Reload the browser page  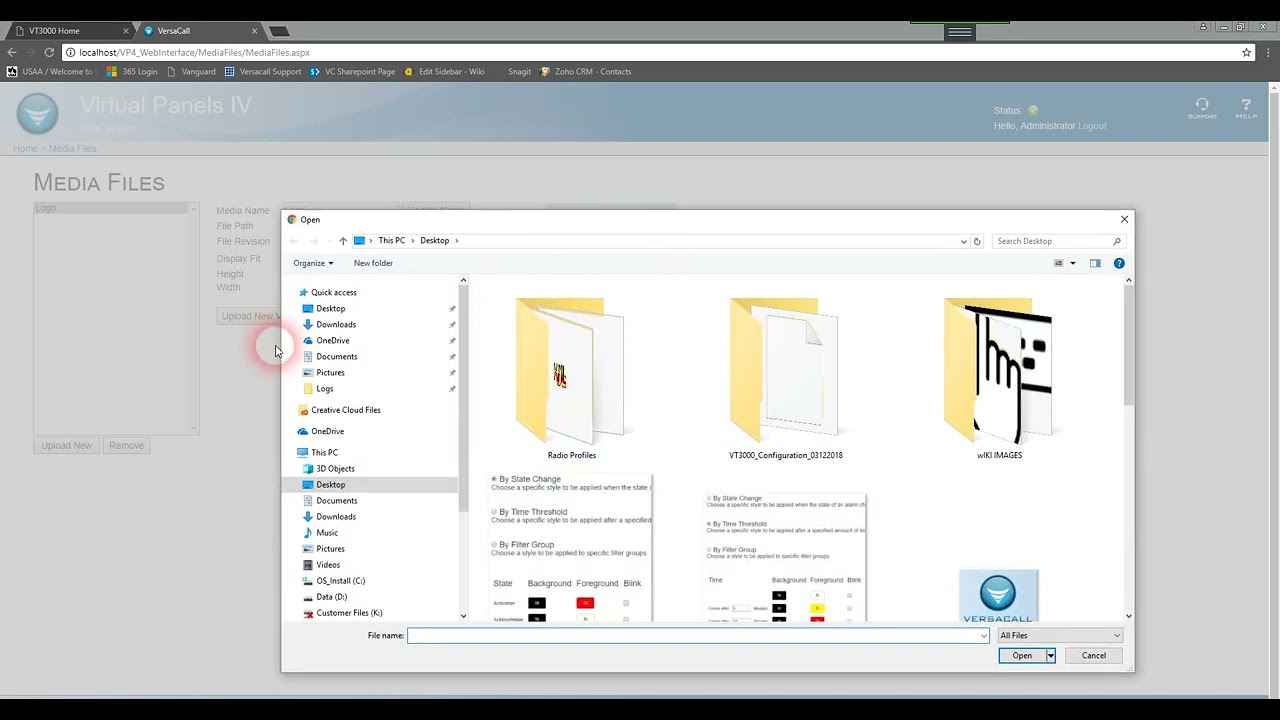47,52
